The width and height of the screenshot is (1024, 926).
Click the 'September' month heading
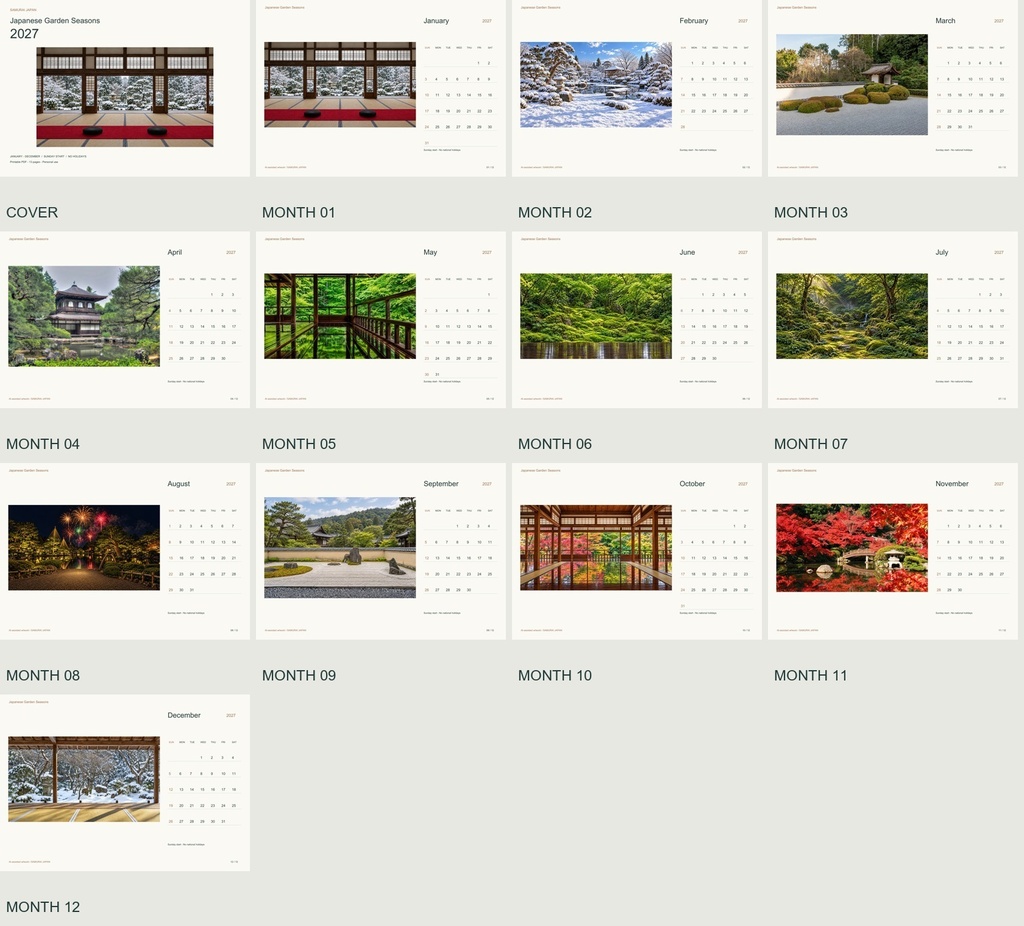pyautogui.click(x=441, y=484)
